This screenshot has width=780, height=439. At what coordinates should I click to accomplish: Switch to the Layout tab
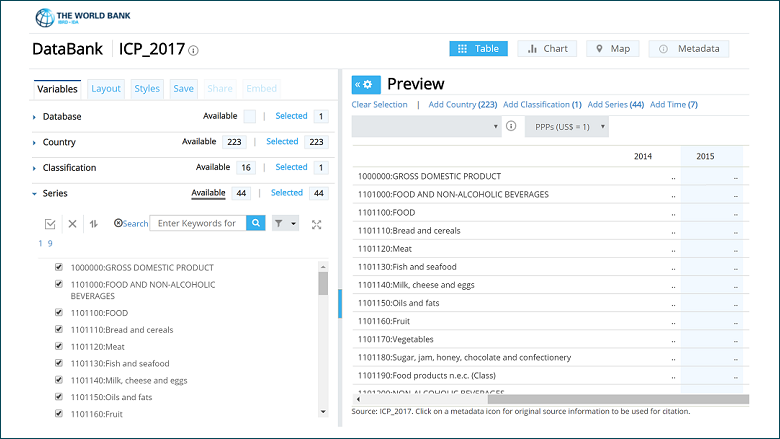[x=106, y=89]
